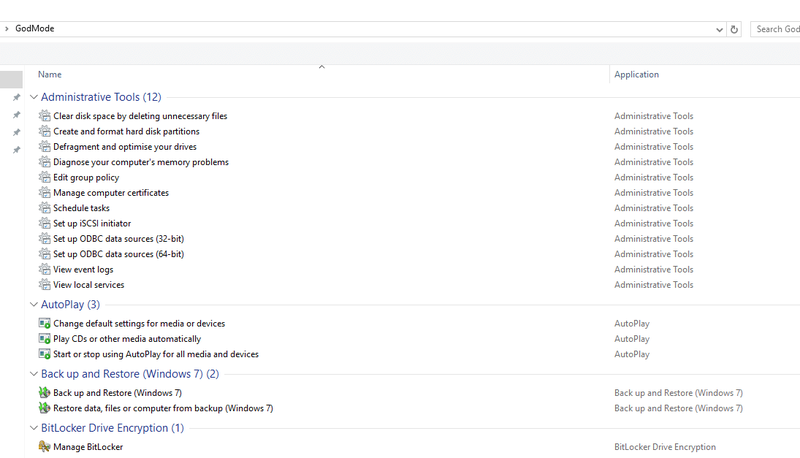Select Change default settings for media or devices
Image resolution: width=800 pixels, height=458 pixels.
tap(139, 323)
